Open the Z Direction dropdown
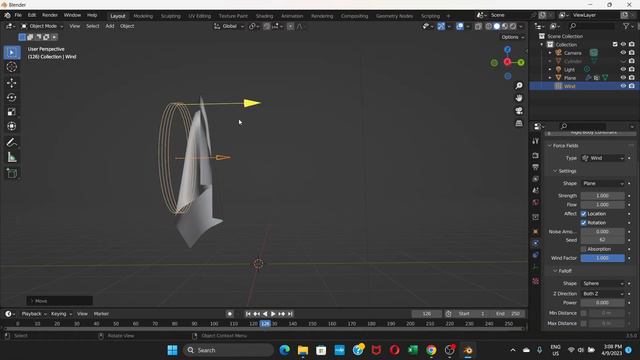 pyautogui.click(x=602, y=293)
